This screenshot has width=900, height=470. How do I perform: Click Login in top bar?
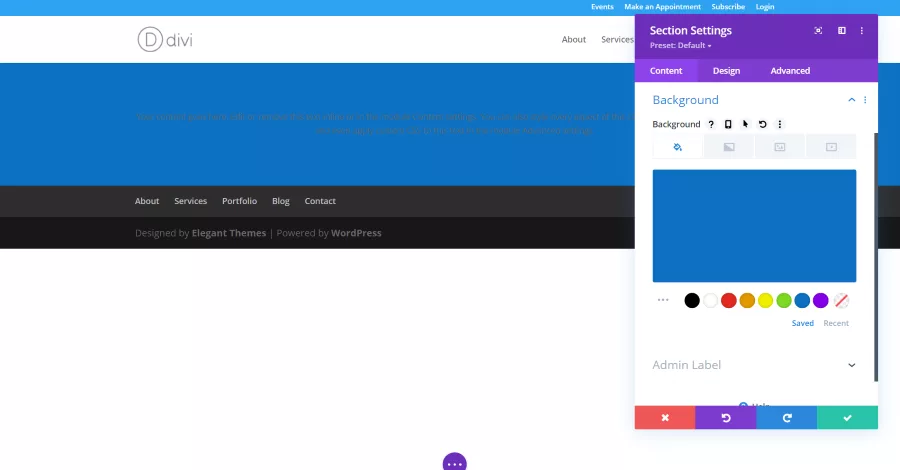(765, 7)
